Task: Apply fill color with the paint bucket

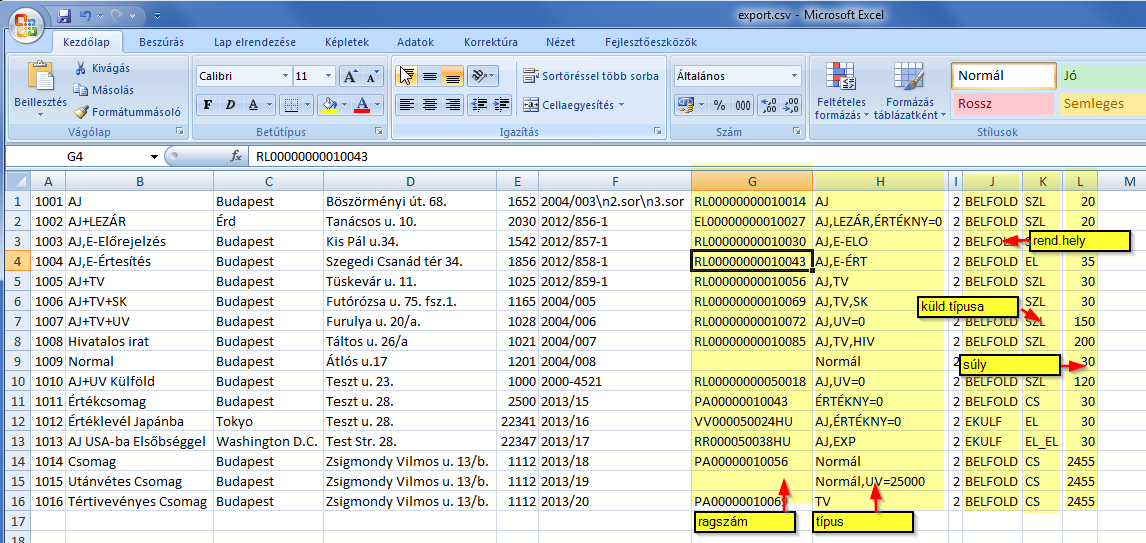Action: click(329, 105)
